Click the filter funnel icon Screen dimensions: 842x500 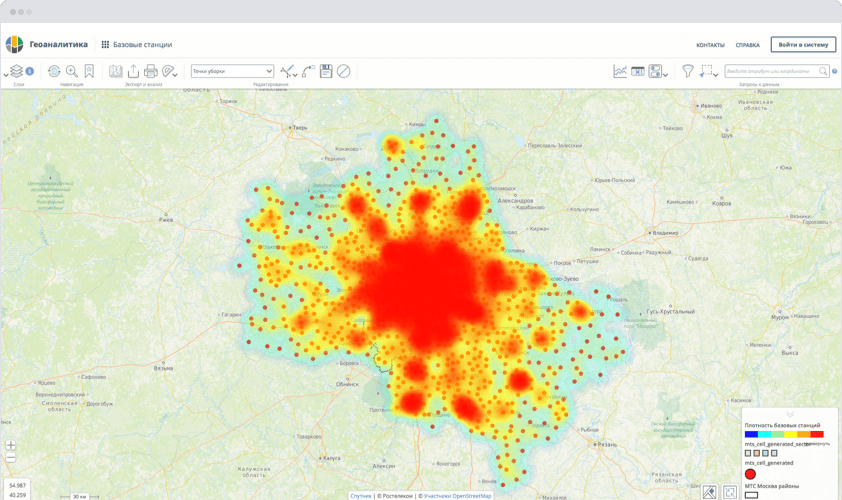click(688, 71)
